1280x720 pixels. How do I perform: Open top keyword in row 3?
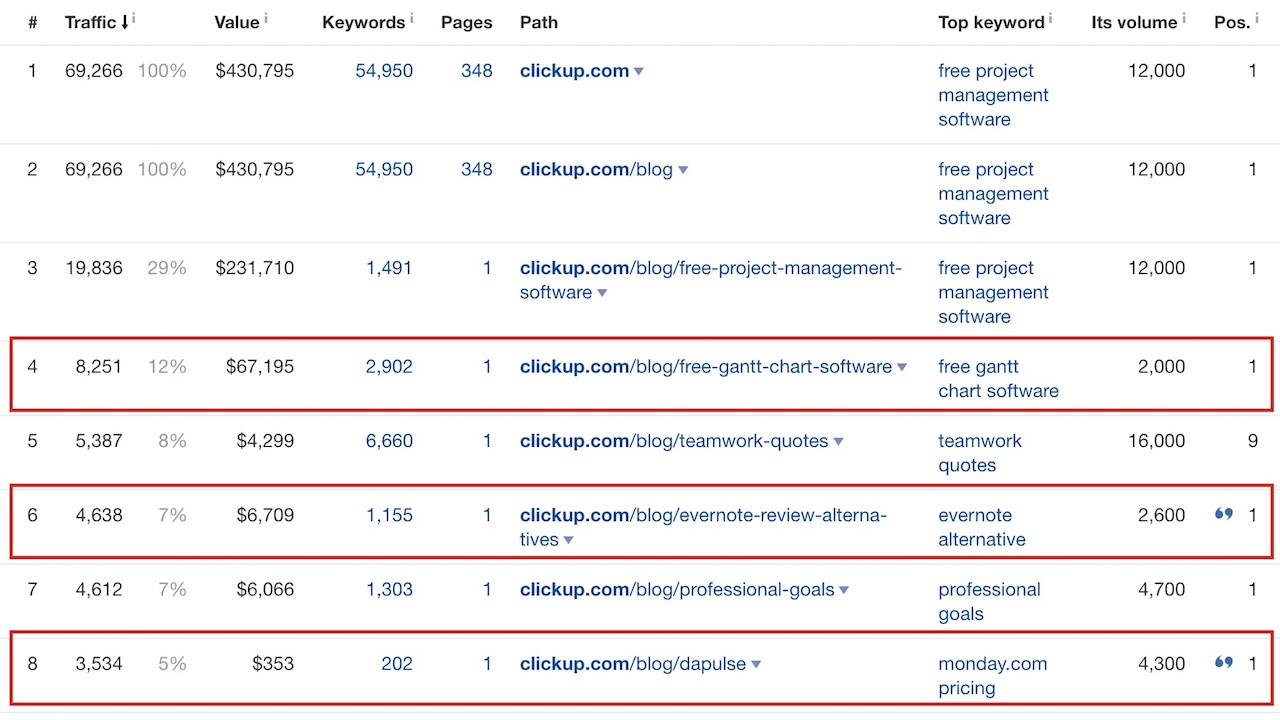[x=993, y=292]
